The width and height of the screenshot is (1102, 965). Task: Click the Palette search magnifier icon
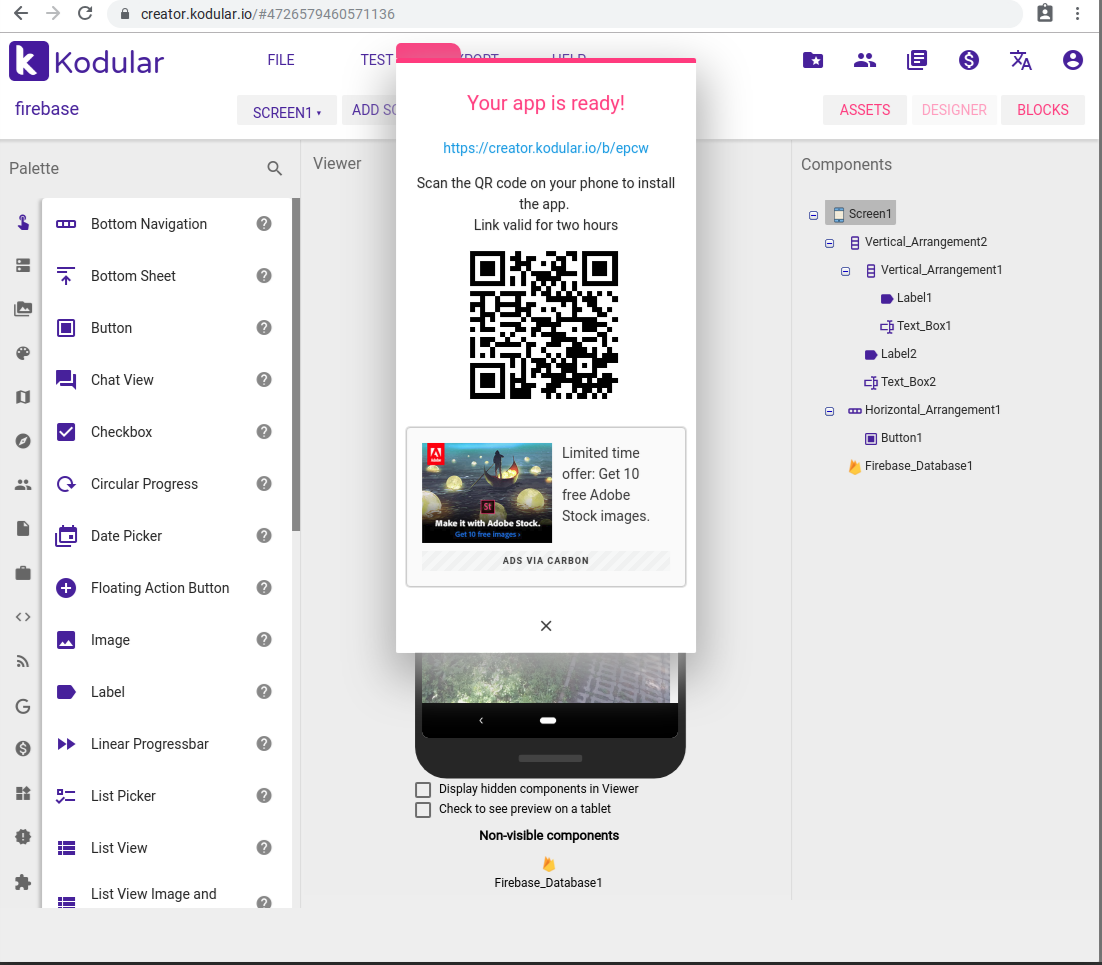[275, 169]
